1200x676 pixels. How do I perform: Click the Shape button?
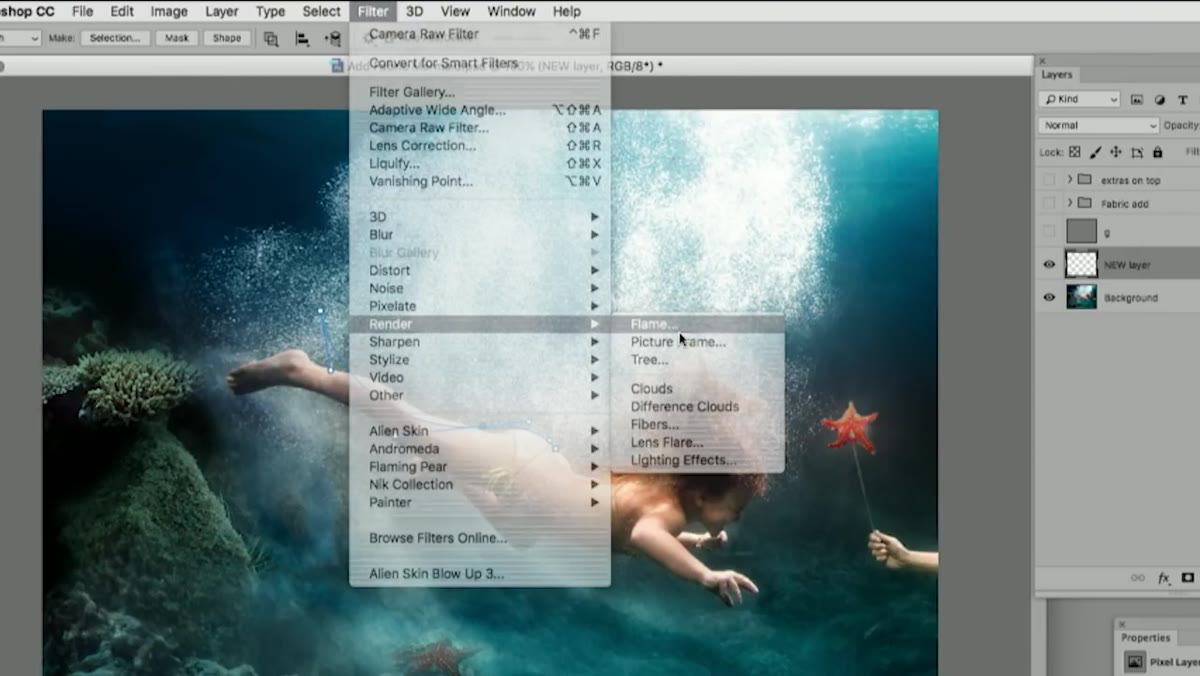227,38
